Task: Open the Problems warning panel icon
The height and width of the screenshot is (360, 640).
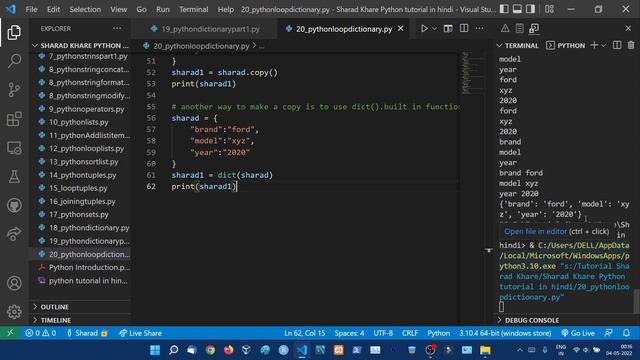Action: (x=505, y=28)
